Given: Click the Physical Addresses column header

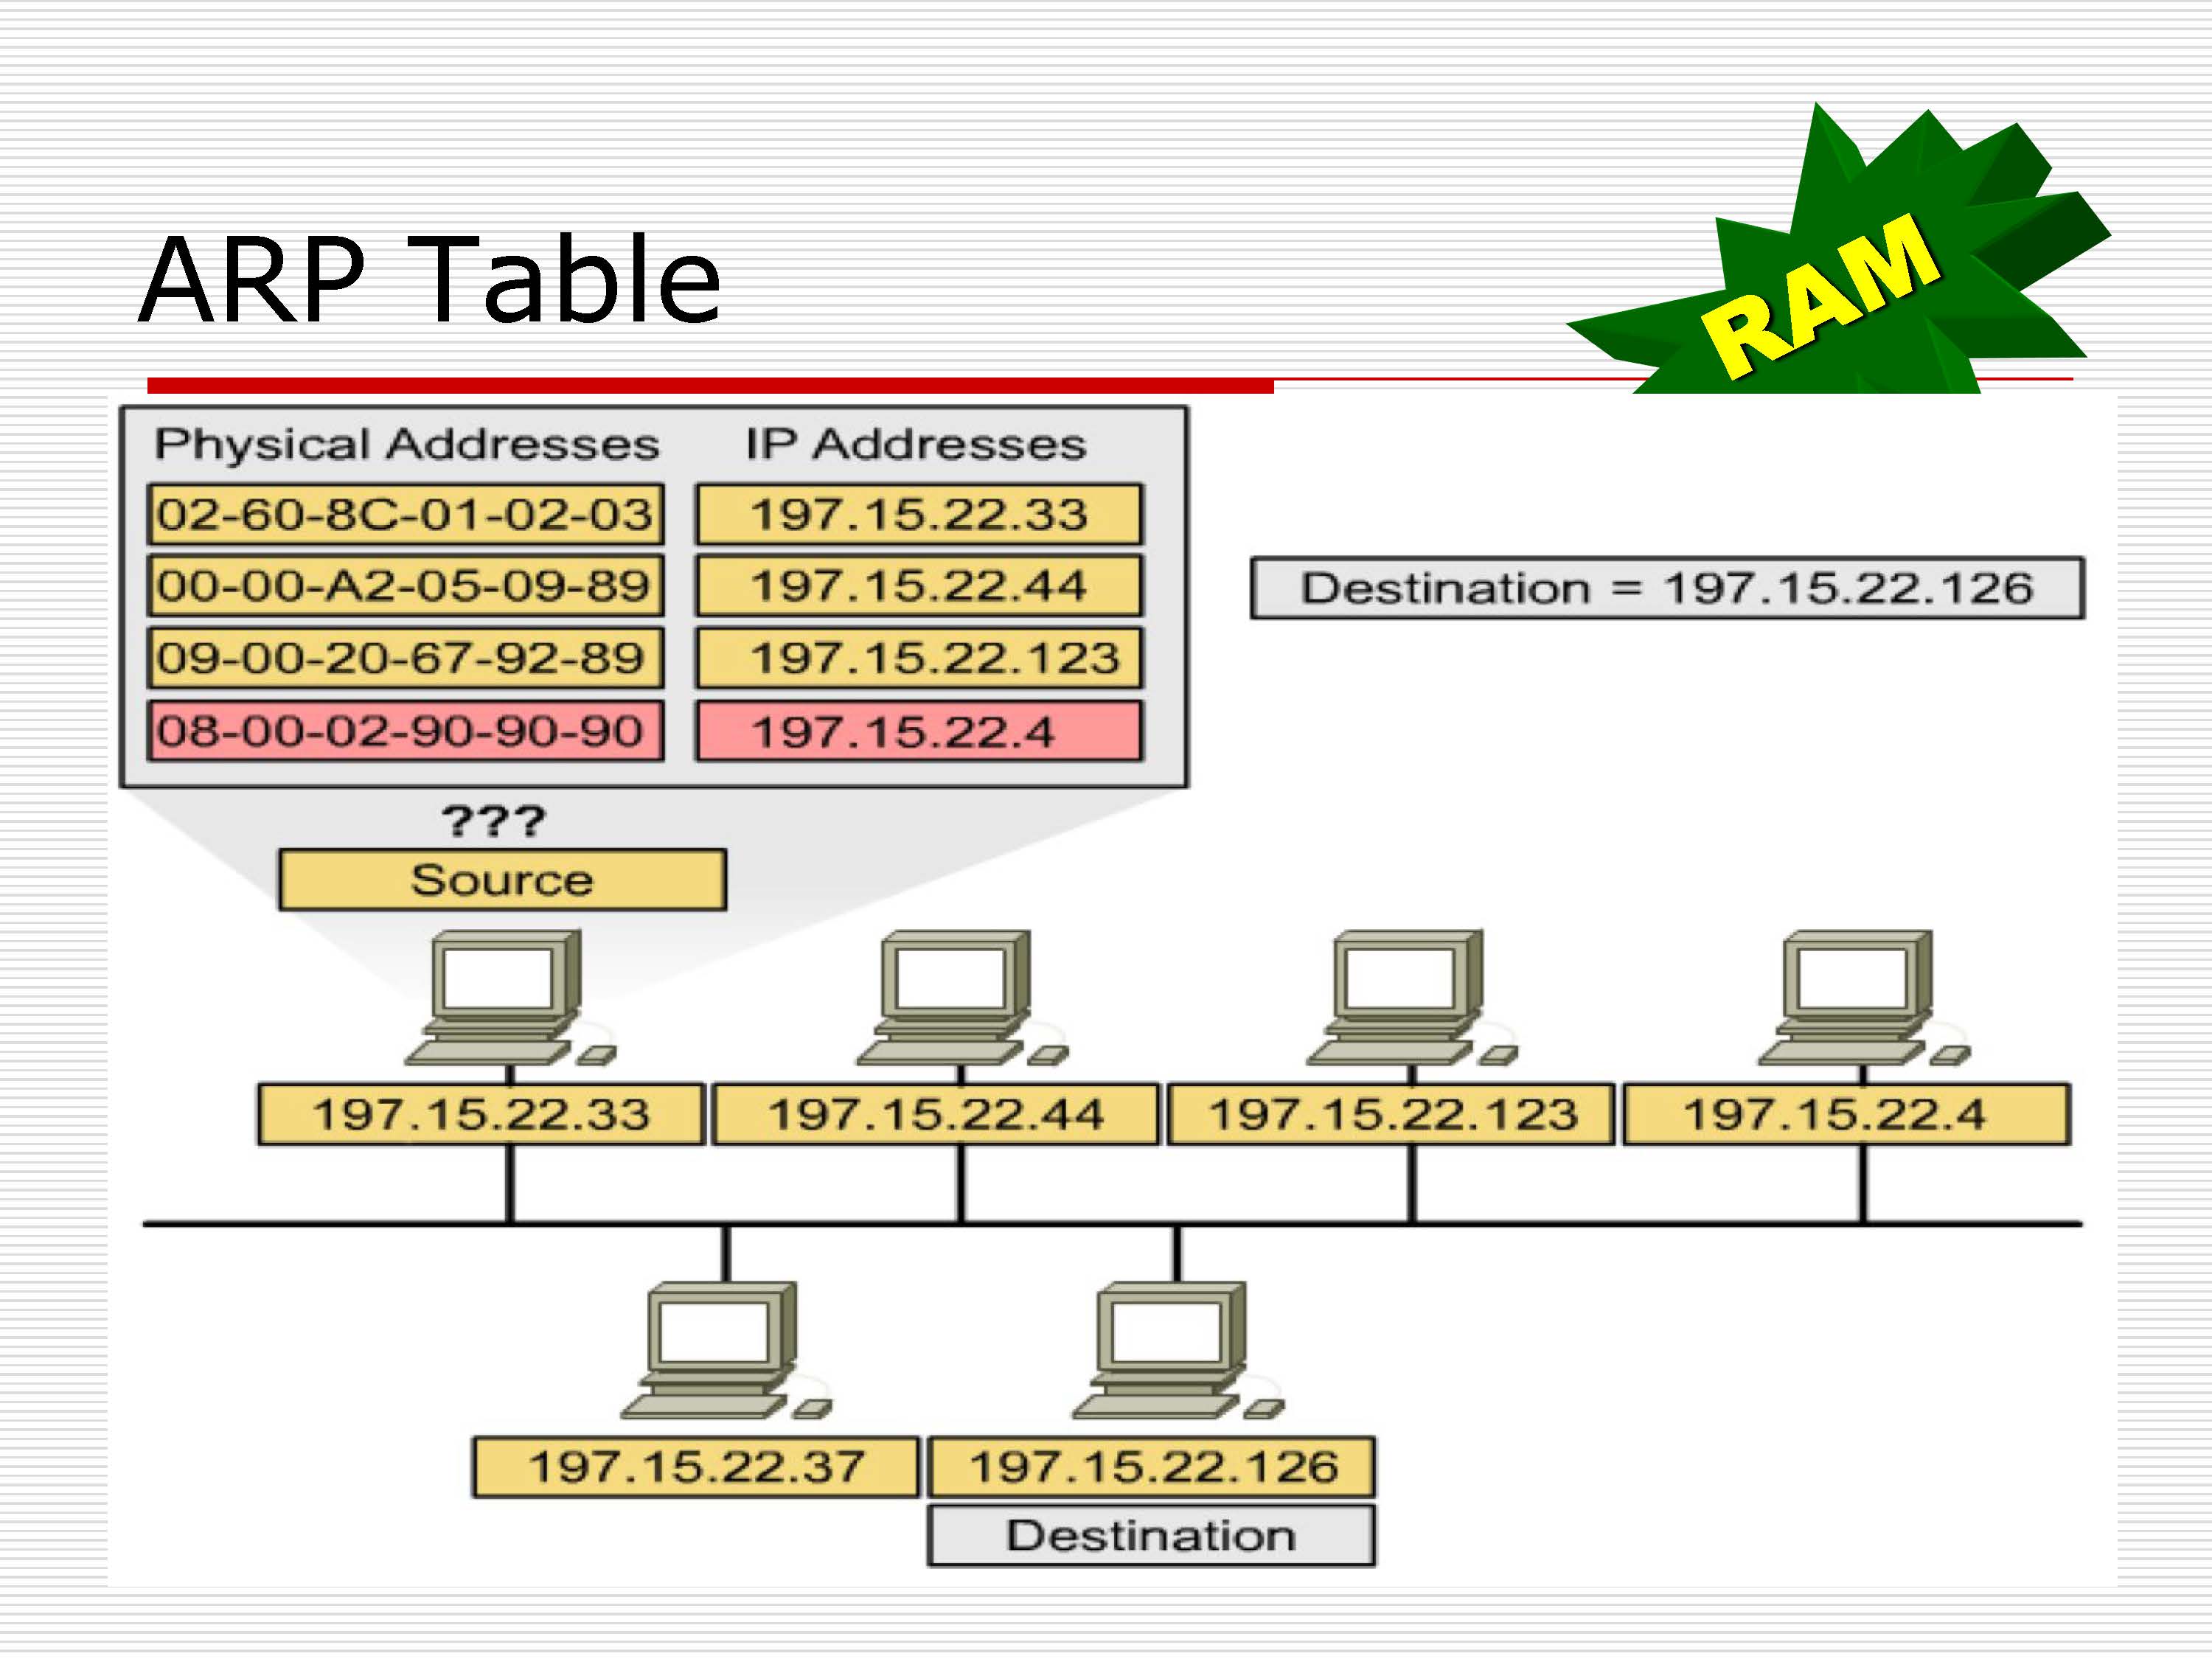Looking at the screenshot, I should [x=406, y=444].
